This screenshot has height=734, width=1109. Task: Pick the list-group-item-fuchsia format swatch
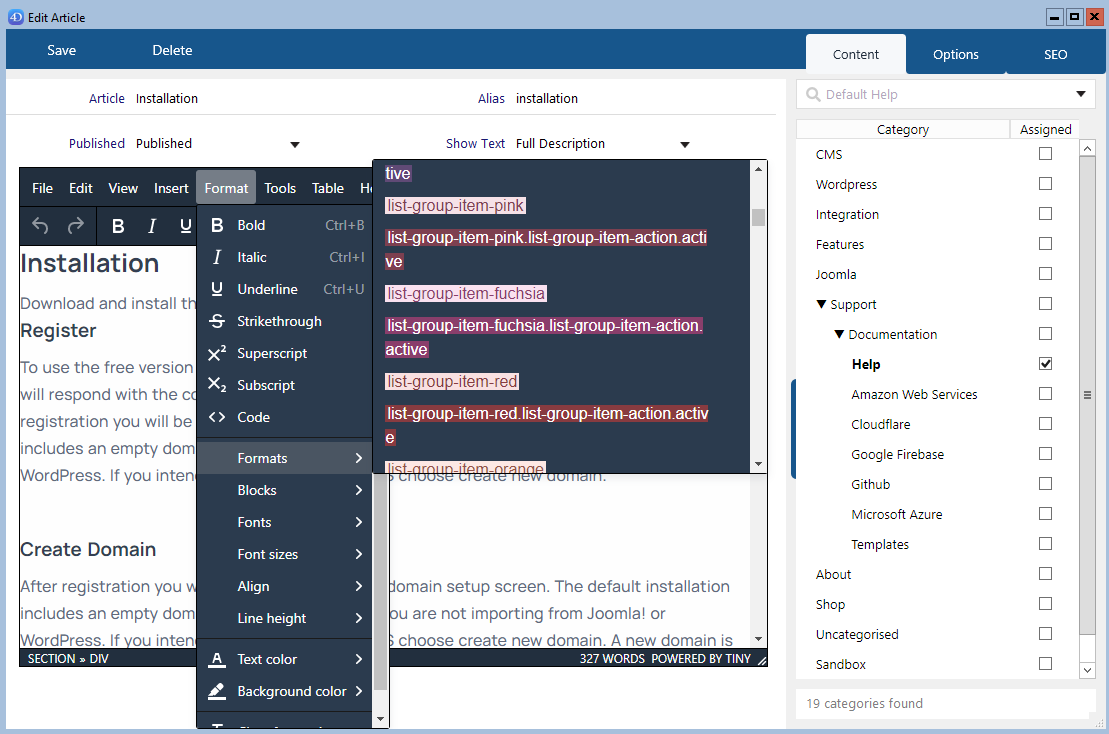466,293
